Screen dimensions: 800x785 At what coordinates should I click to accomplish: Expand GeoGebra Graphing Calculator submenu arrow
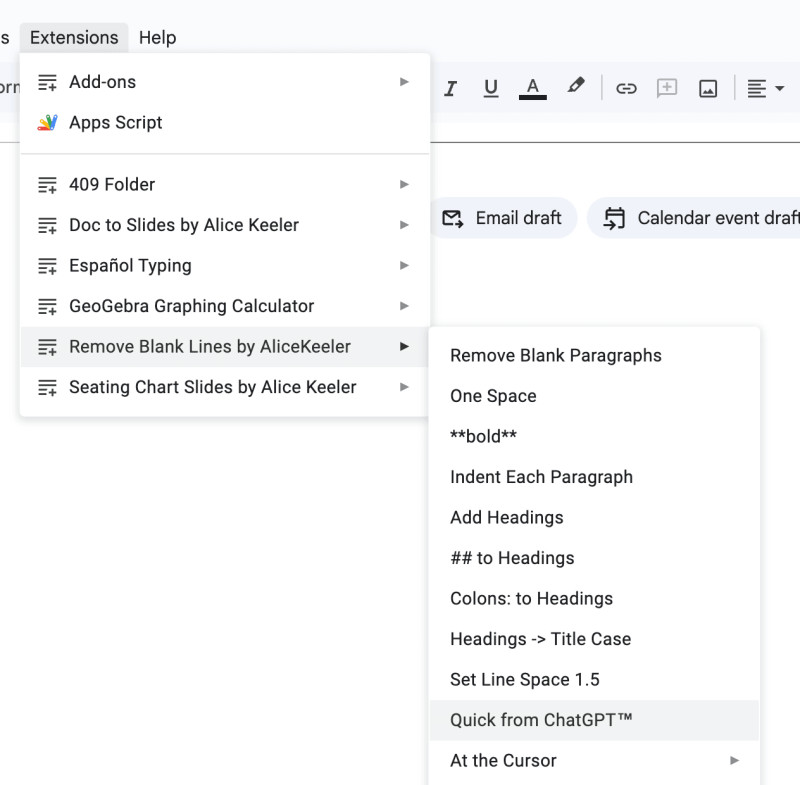pyautogui.click(x=404, y=306)
